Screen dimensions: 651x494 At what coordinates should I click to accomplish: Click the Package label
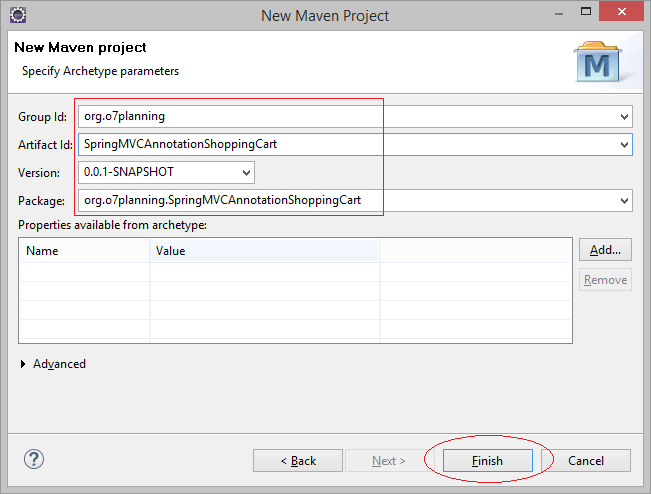[42, 201]
